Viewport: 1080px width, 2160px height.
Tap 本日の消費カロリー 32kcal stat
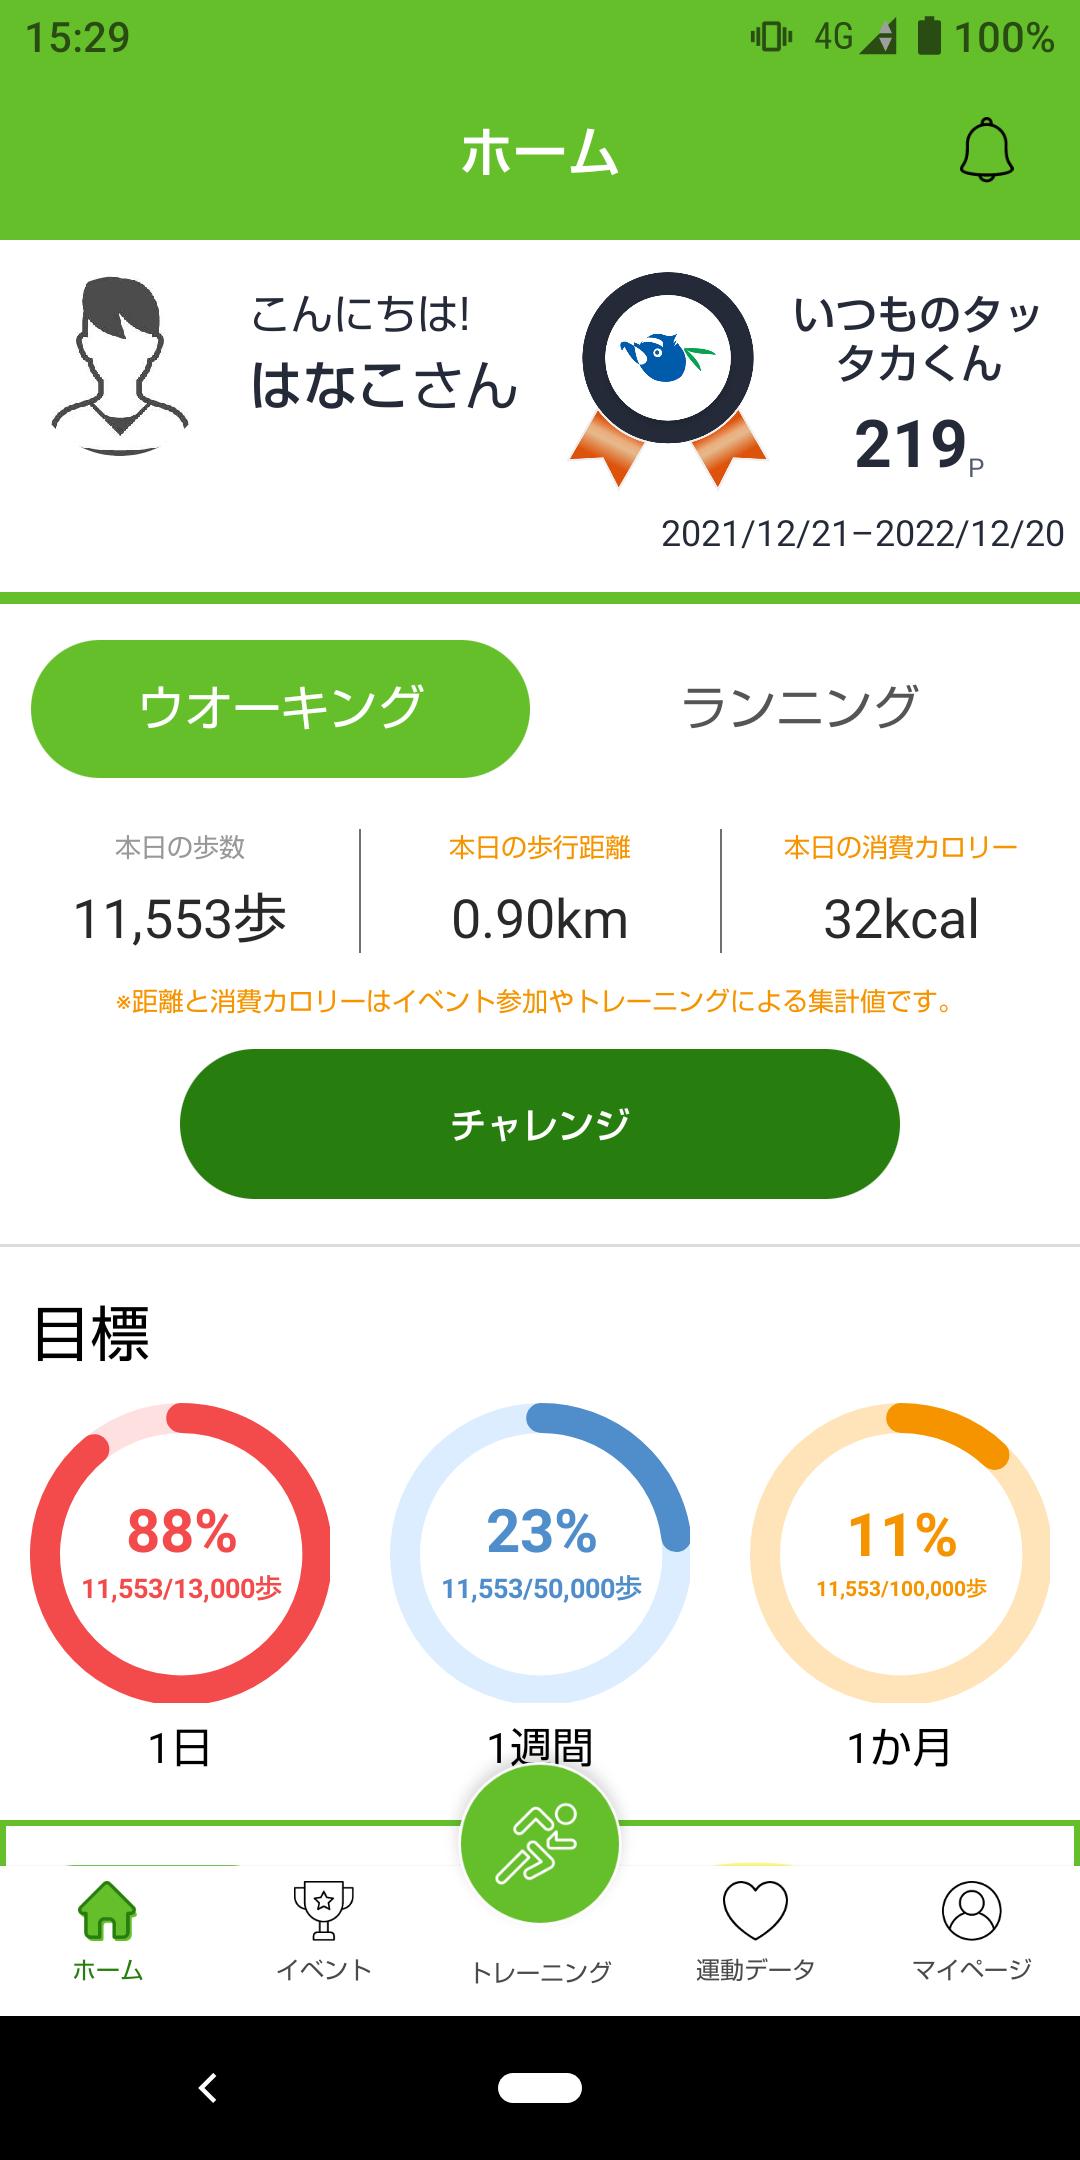point(900,892)
